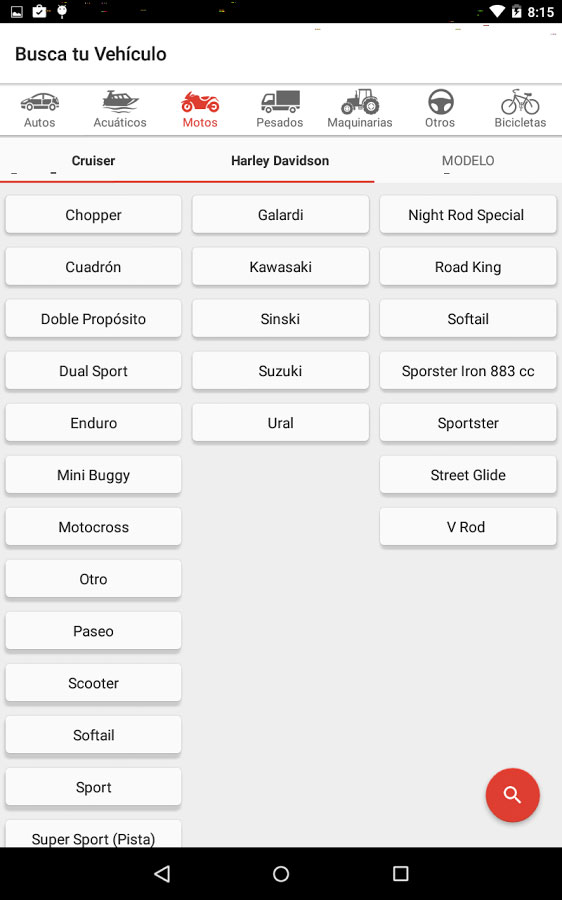Open the Acuáticos boat category
This screenshot has height=900, width=562.
[120, 101]
